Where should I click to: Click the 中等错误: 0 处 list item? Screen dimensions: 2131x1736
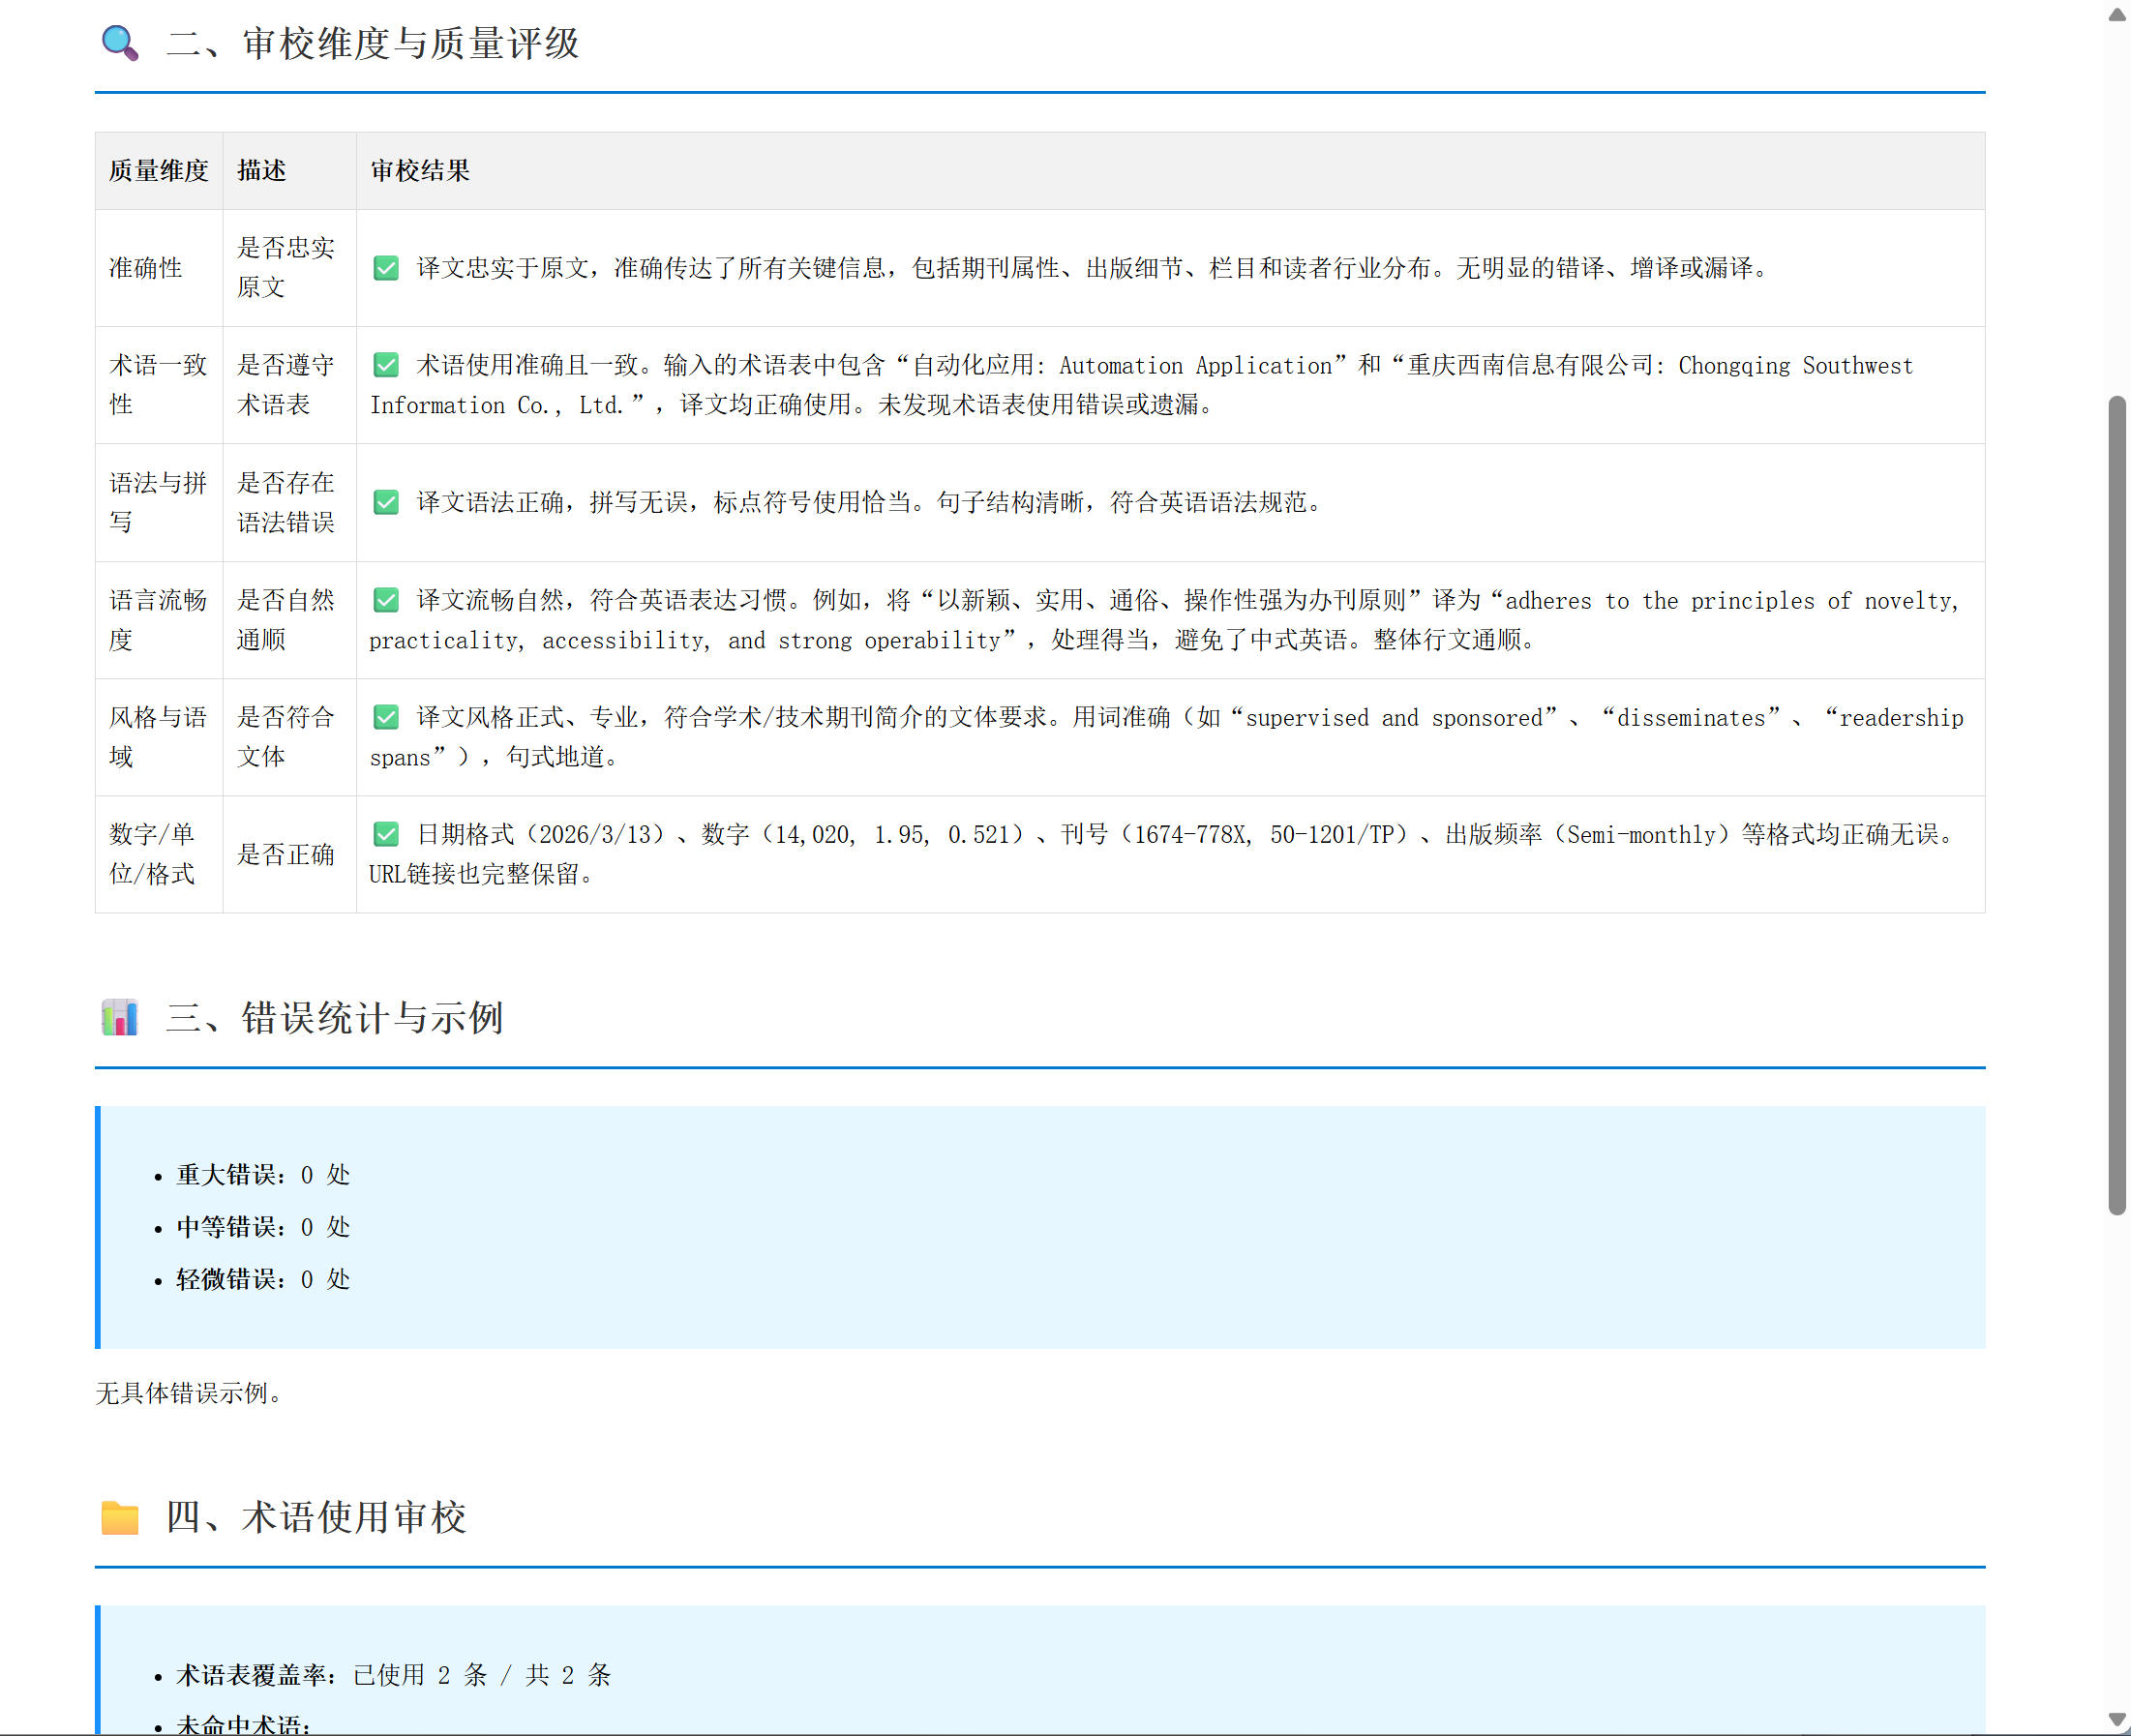[263, 1227]
